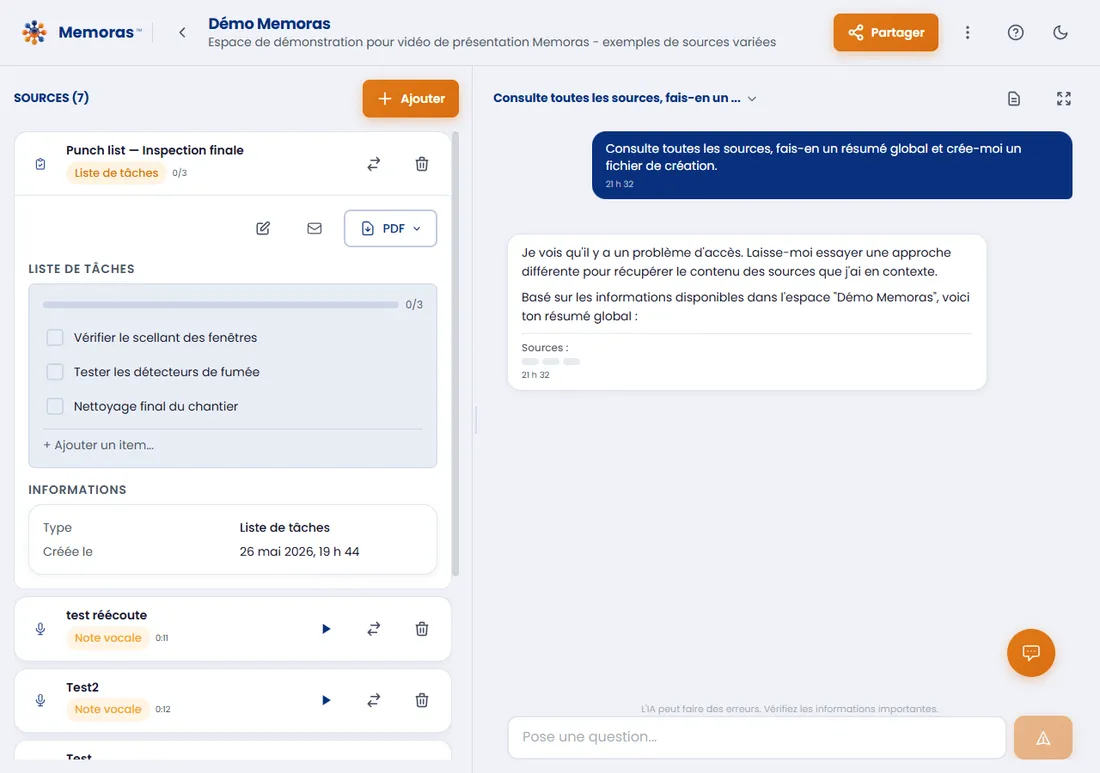Open the help question mark icon
Viewport: 1100px width, 773px height.
tap(1015, 32)
